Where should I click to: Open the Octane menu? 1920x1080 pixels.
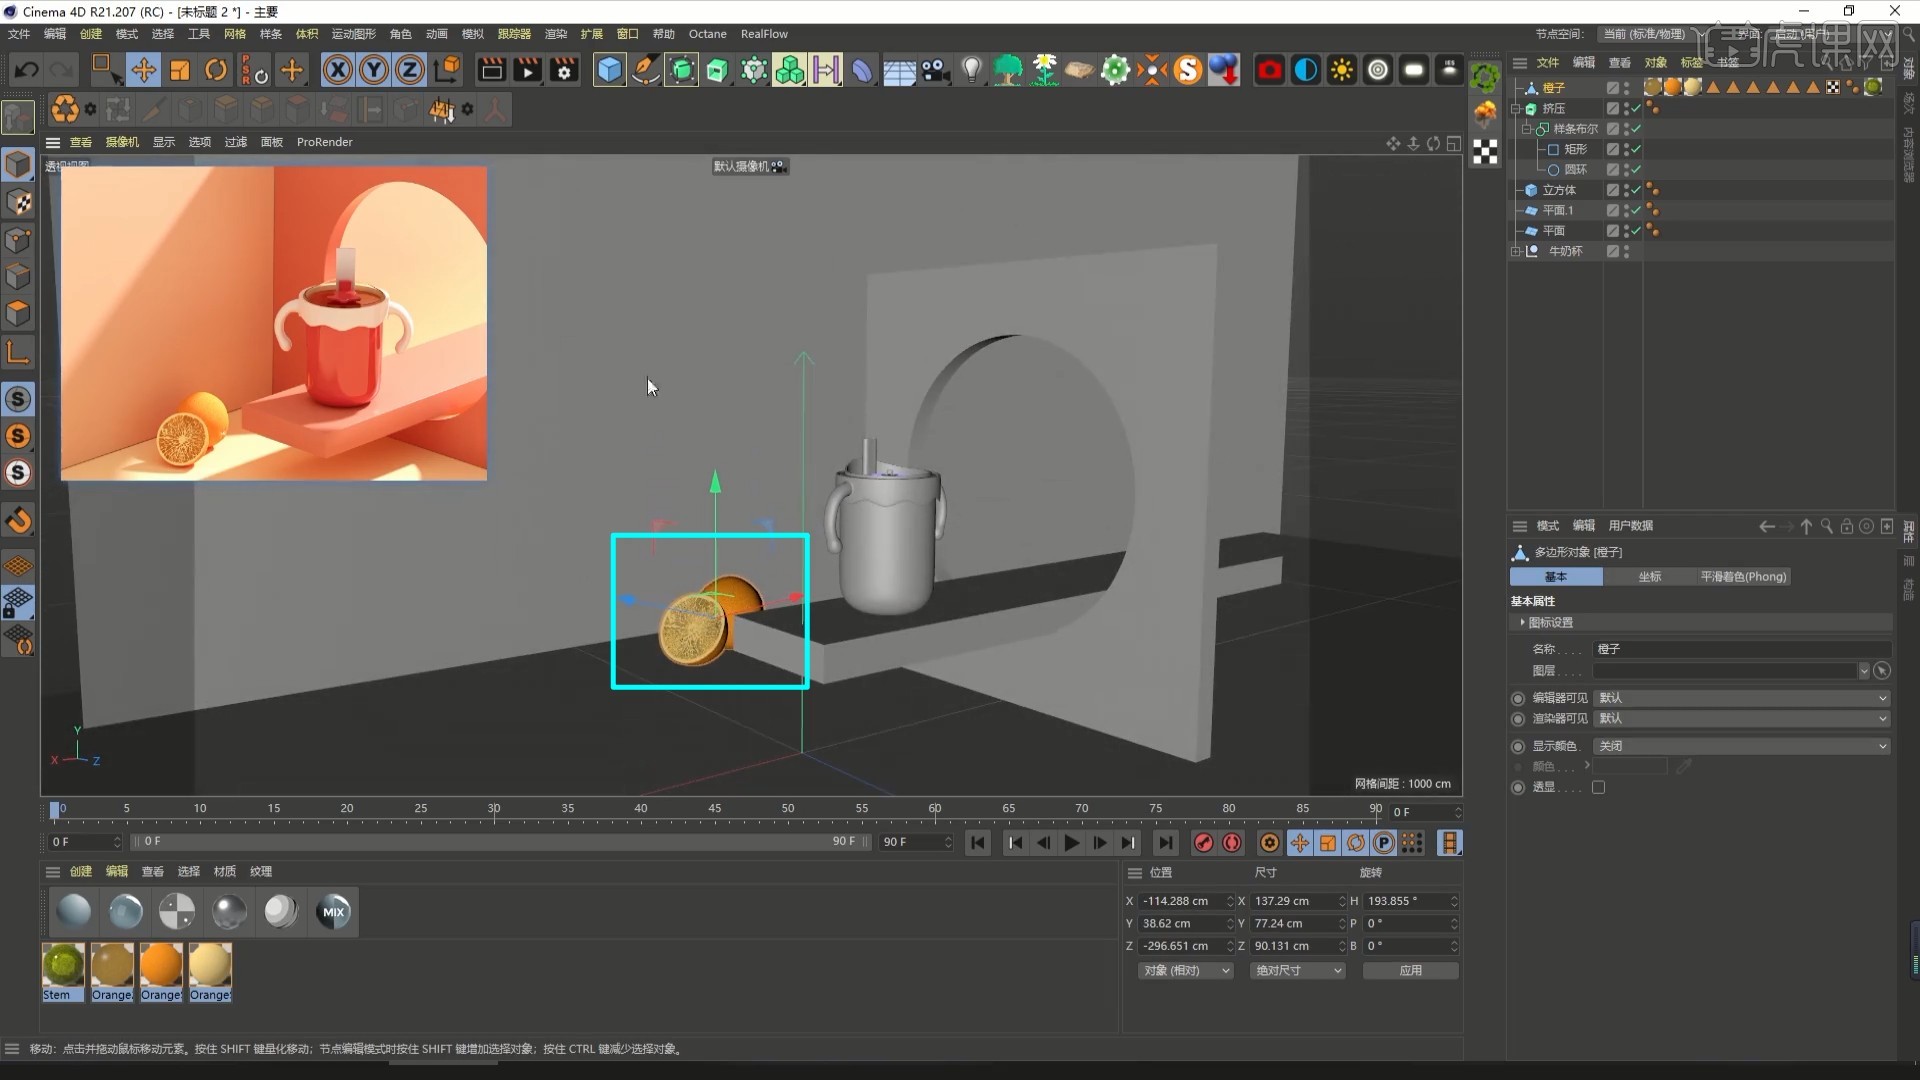click(x=707, y=33)
